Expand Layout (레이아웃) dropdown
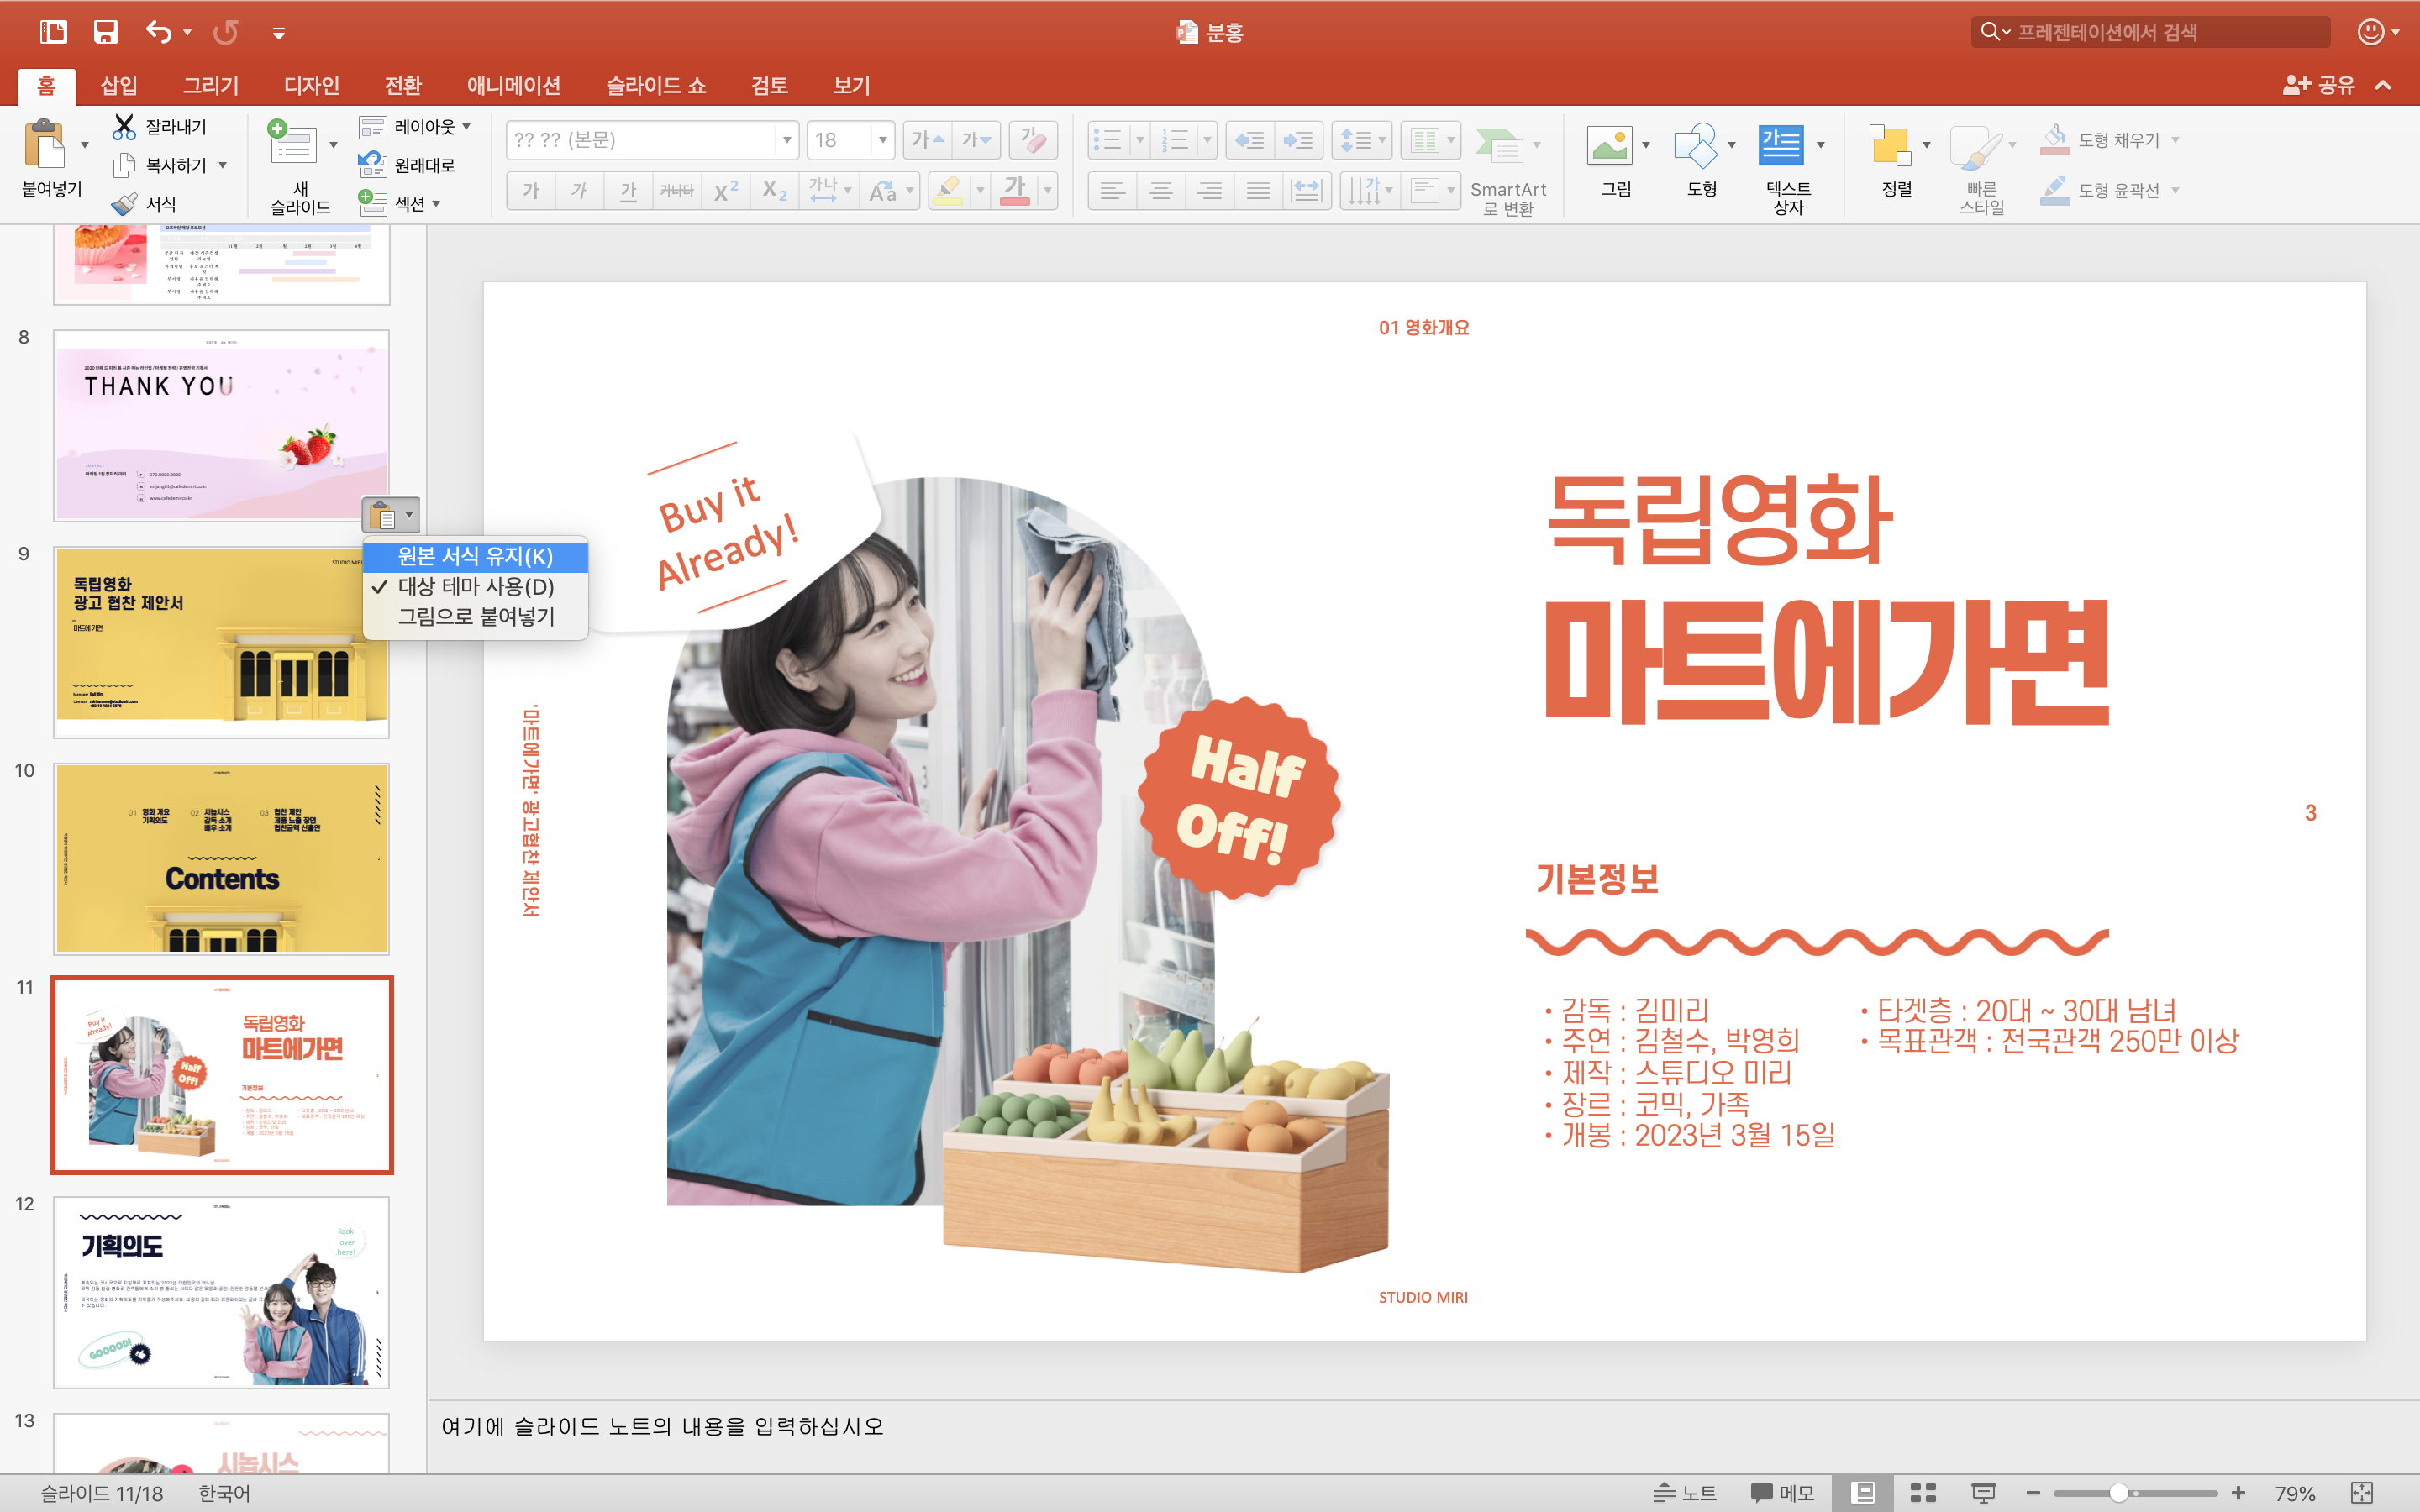The height and width of the screenshot is (1512, 2420). click(x=466, y=127)
